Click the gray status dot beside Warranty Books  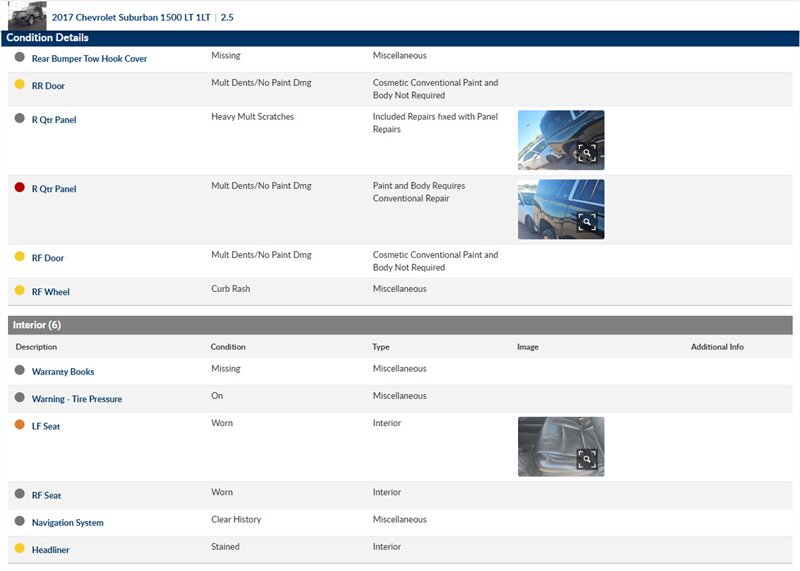(20, 370)
